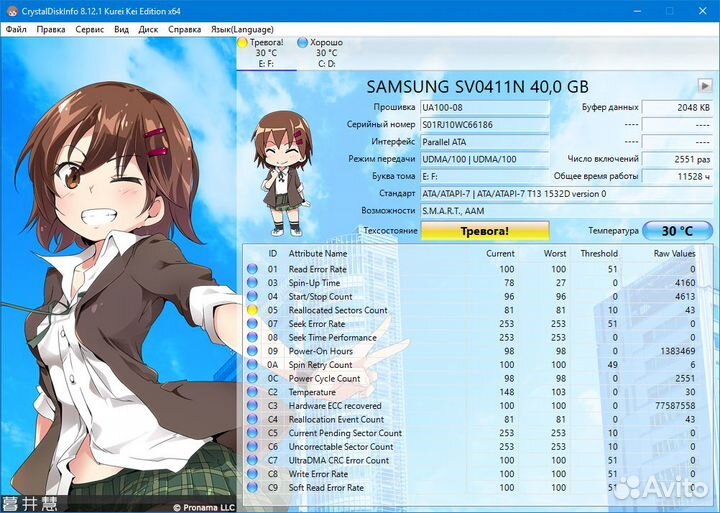The height and width of the screenshot is (513, 720).
Task: Open the Сервис menu
Action: [x=89, y=29]
